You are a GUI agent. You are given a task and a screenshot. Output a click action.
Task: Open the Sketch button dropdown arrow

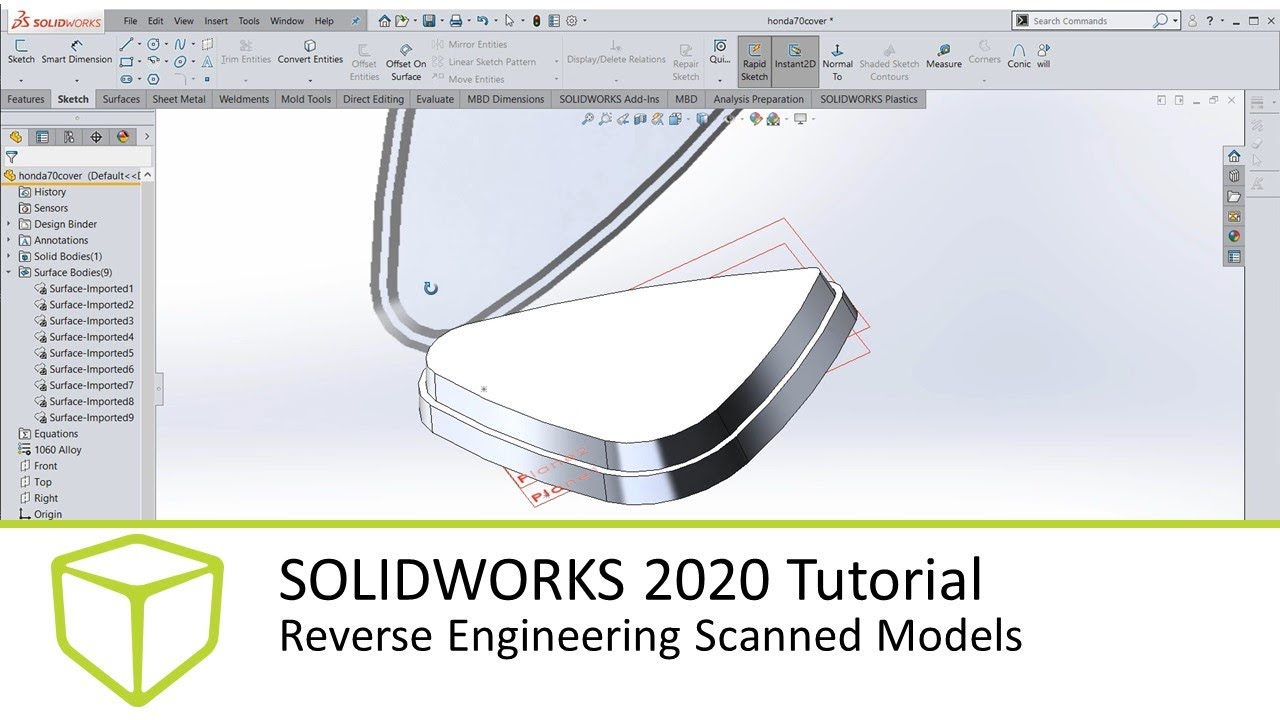click(21, 79)
